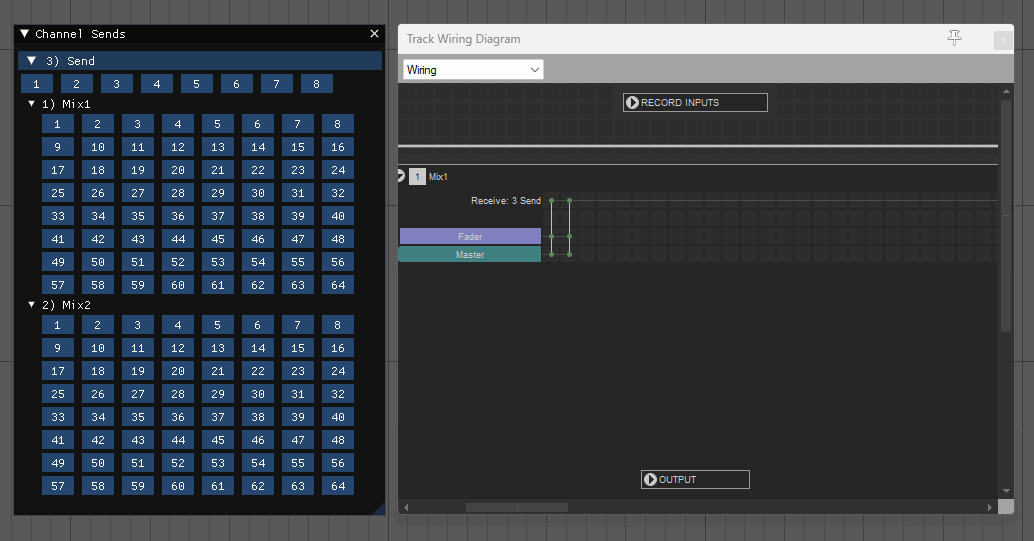Toggle Mix2 channel 1
Image resolution: width=1034 pixels, height=541 pixels.
(x=58, y=325)
